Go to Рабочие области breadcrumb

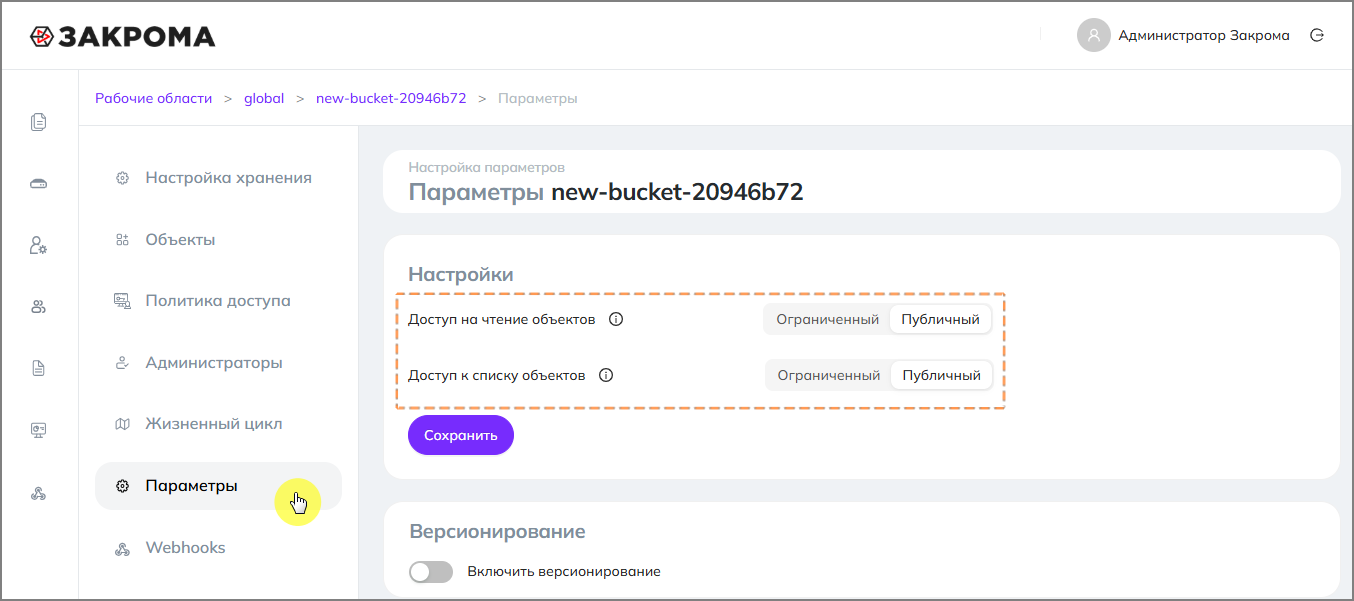click(x=154, y=98)
